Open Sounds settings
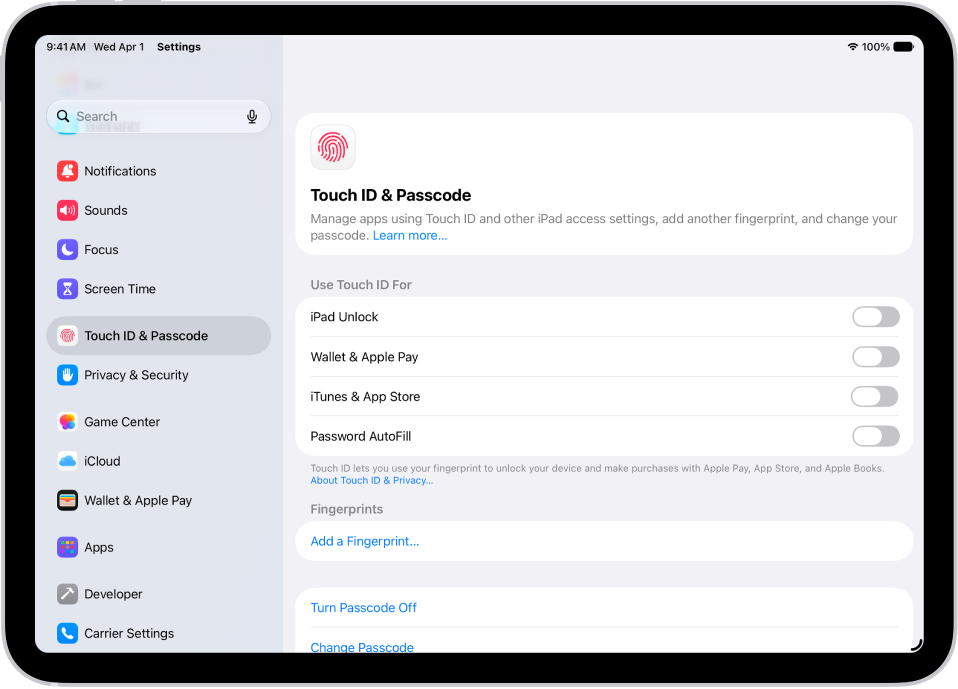 159,210
